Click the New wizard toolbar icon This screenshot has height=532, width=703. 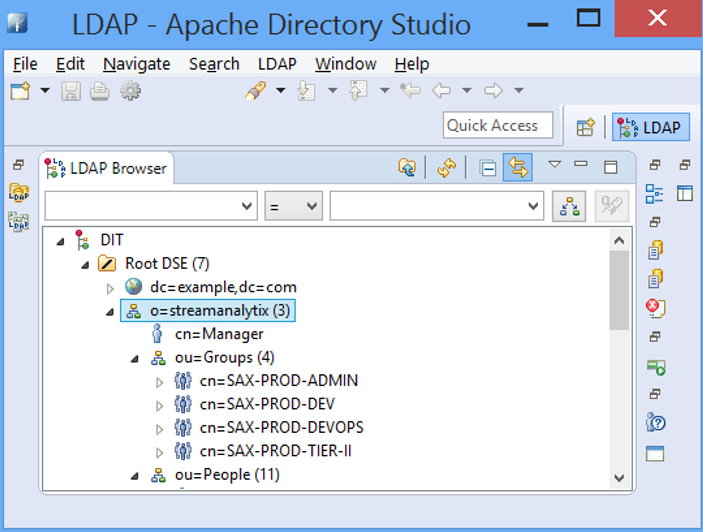(21, 91)
